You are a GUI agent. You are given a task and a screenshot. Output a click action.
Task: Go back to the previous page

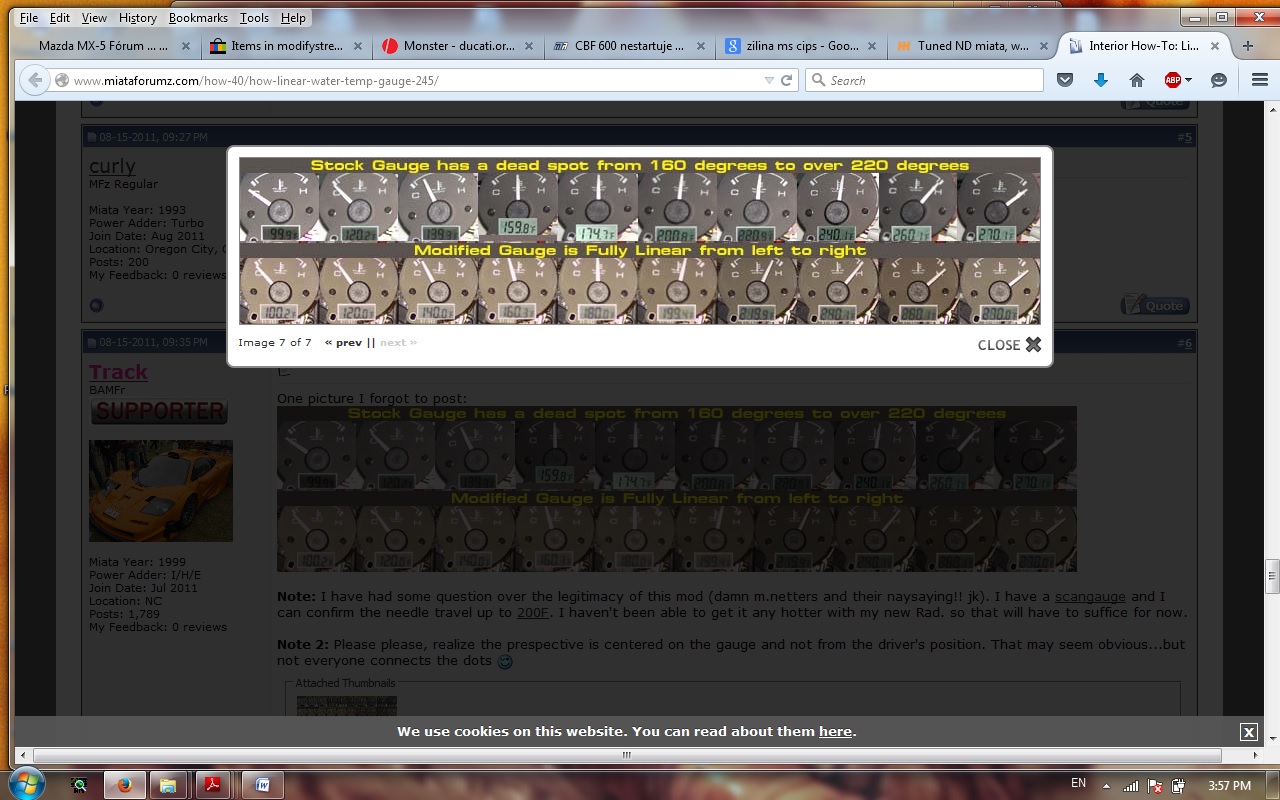point(35,80)
